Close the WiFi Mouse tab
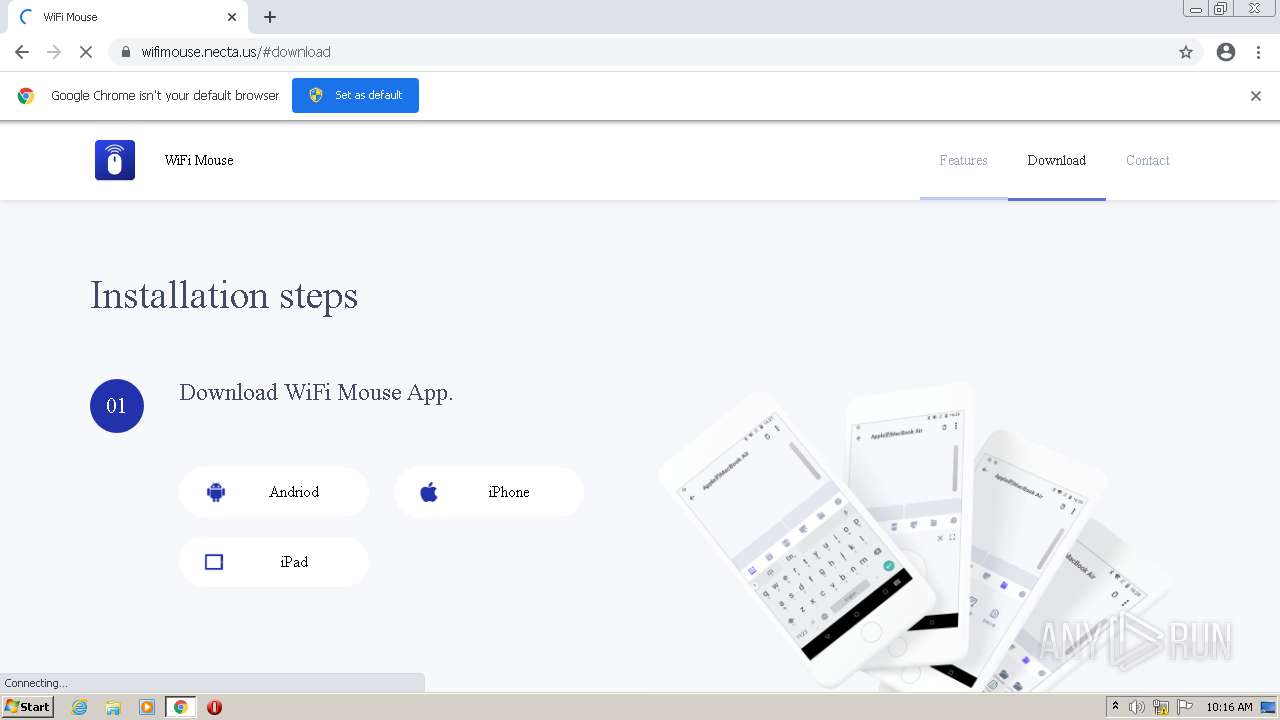1280x720 pixels. [232, 17]
